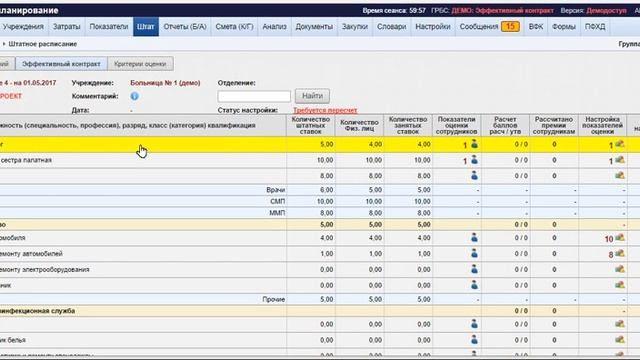Viewport: 640px width, 360px height.
Task: Click Настройка показателей оценки column header
Action: pyautogui.click(x=602, y=125)
